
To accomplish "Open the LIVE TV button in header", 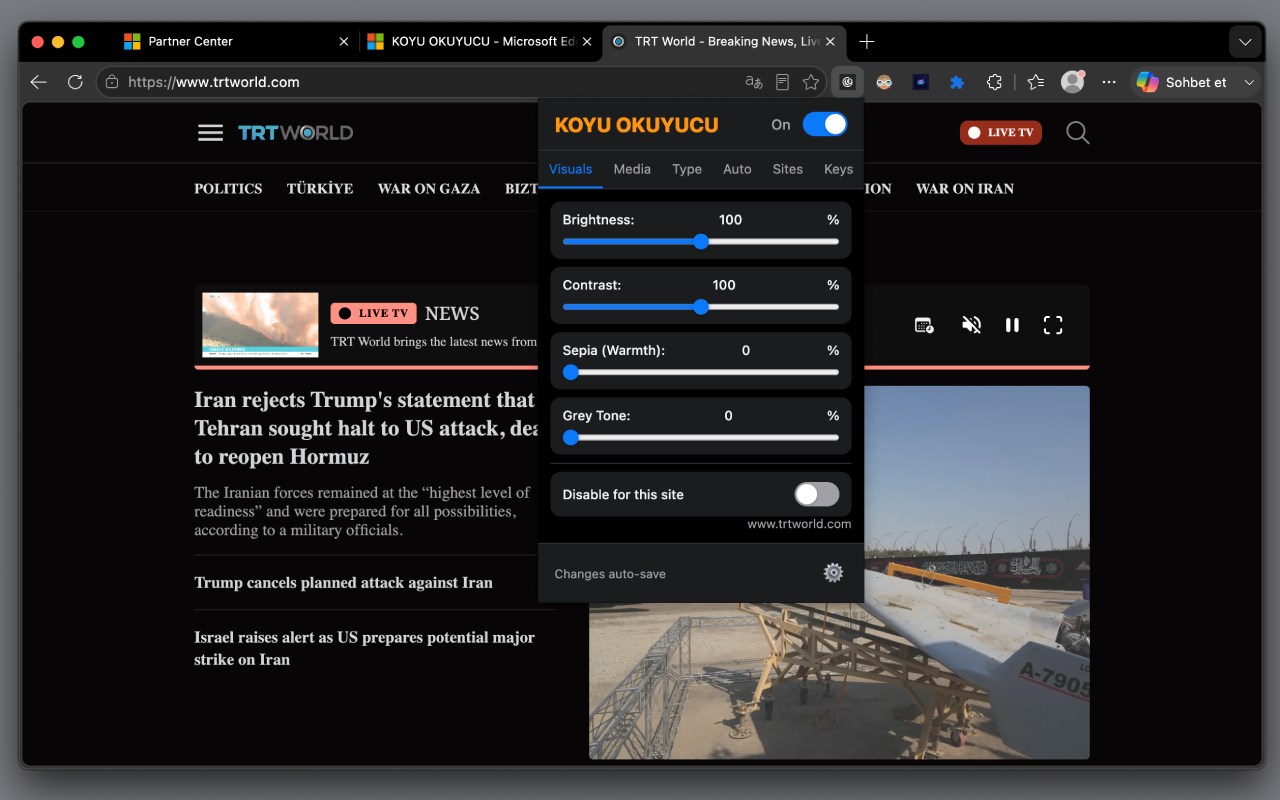I will tap(1001, 132).
